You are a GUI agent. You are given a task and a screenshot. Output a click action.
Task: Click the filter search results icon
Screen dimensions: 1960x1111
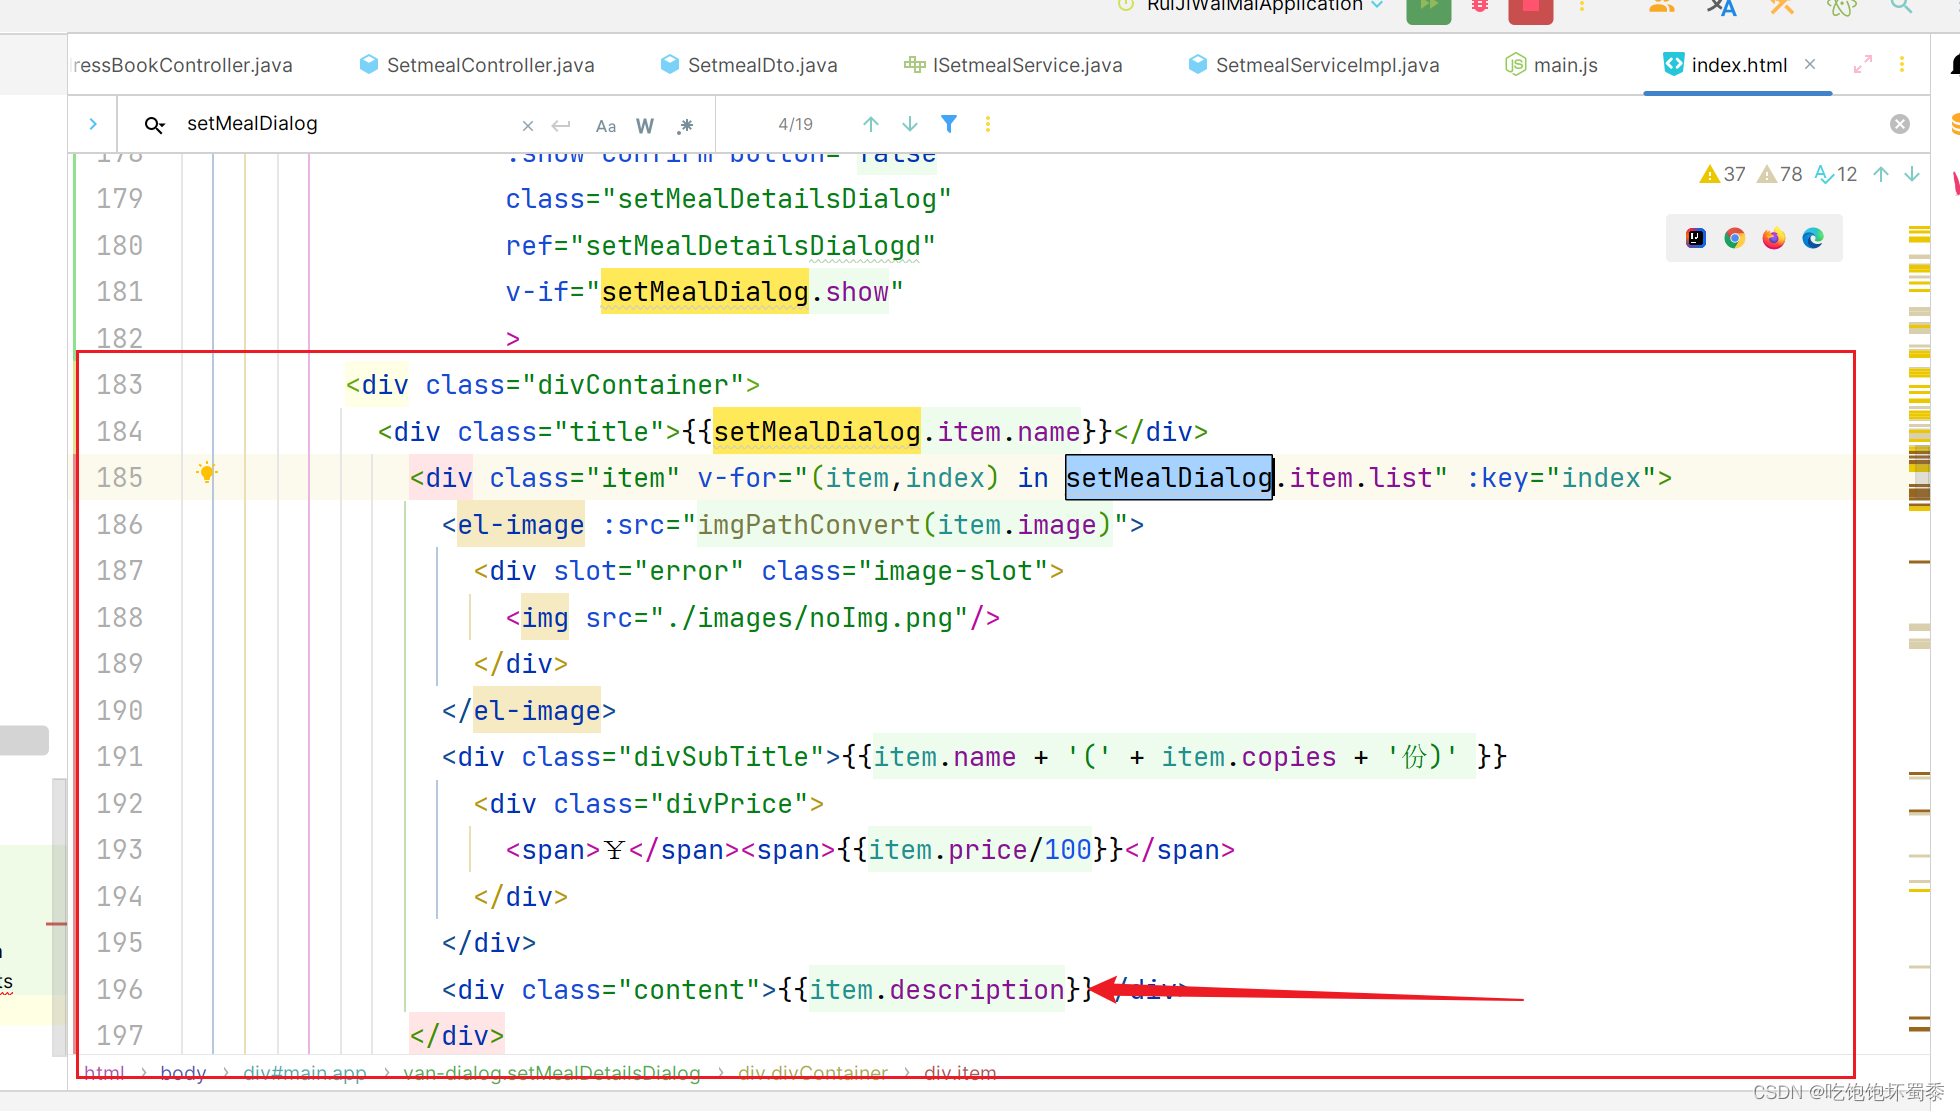click(949, 124)
